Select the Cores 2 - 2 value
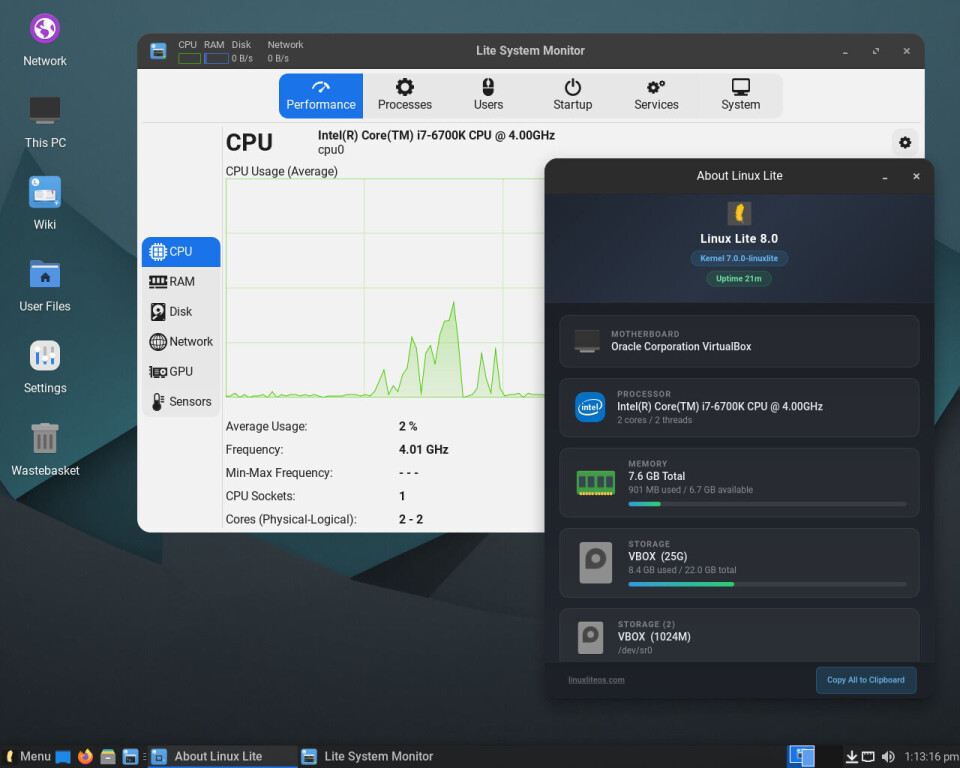The height and width of the screenshot is (768, 960). (411, 519)
